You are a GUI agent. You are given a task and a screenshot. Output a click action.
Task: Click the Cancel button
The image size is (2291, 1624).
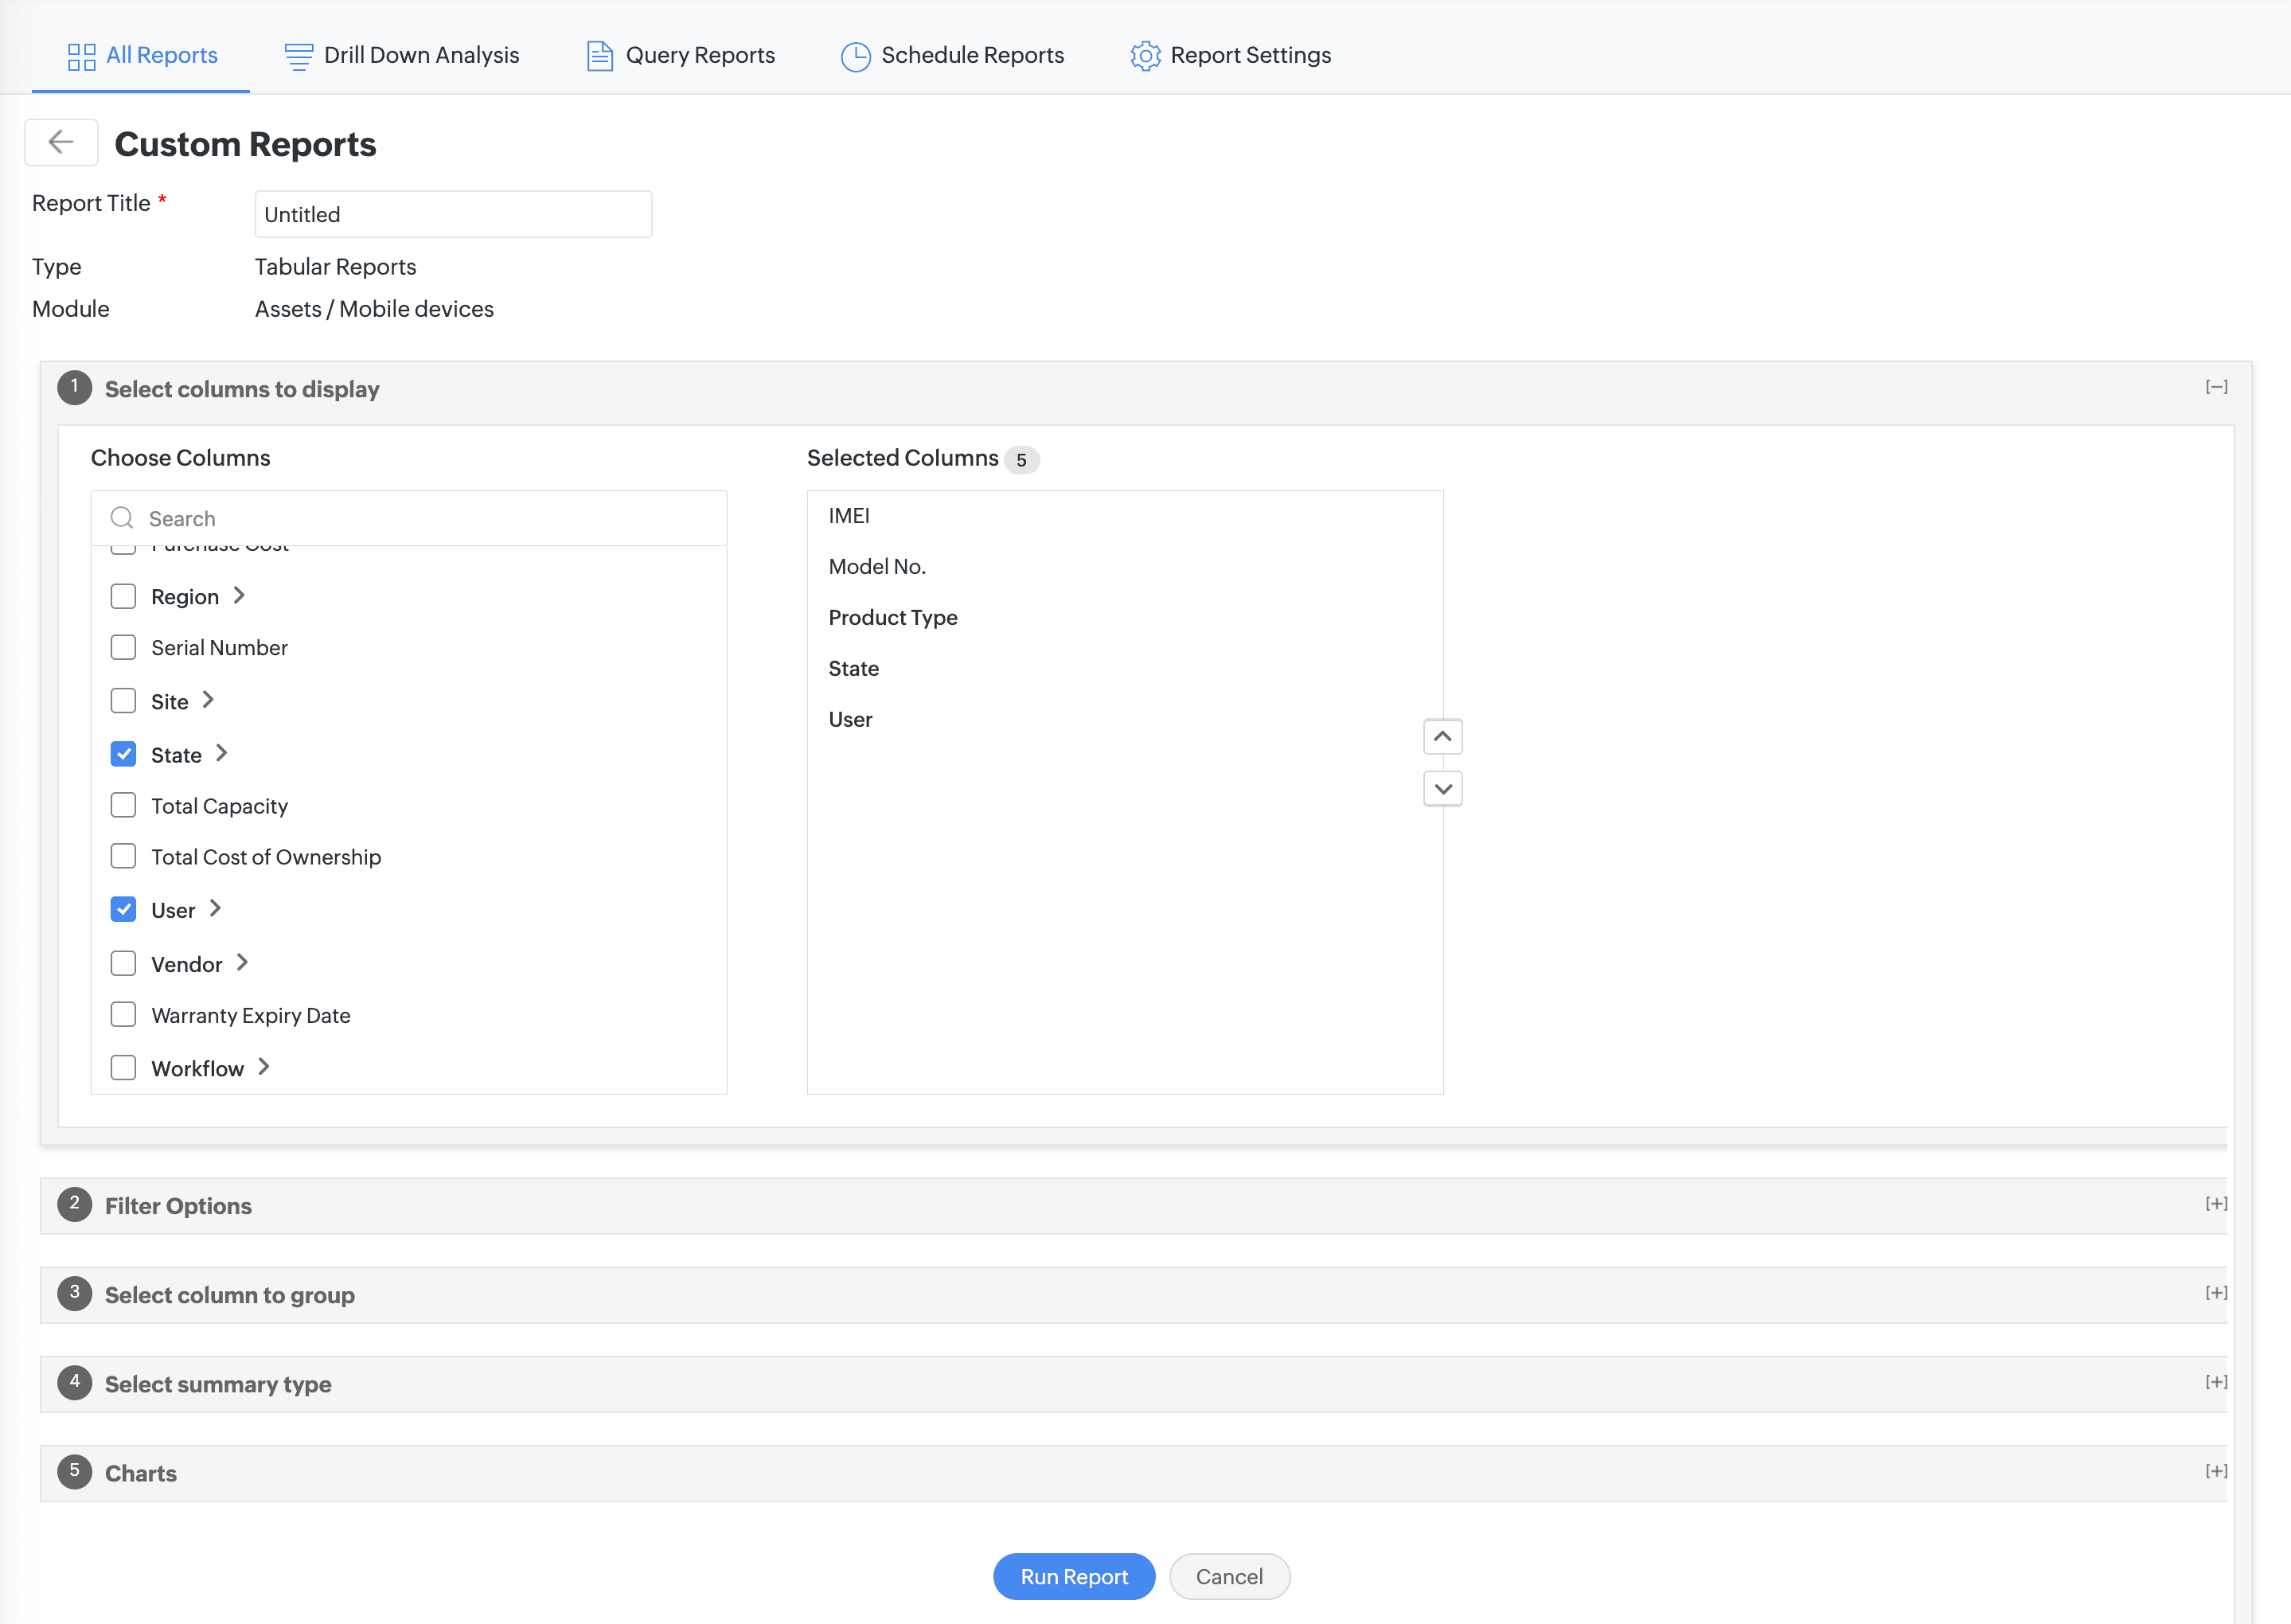[x=1229, y=1577]
